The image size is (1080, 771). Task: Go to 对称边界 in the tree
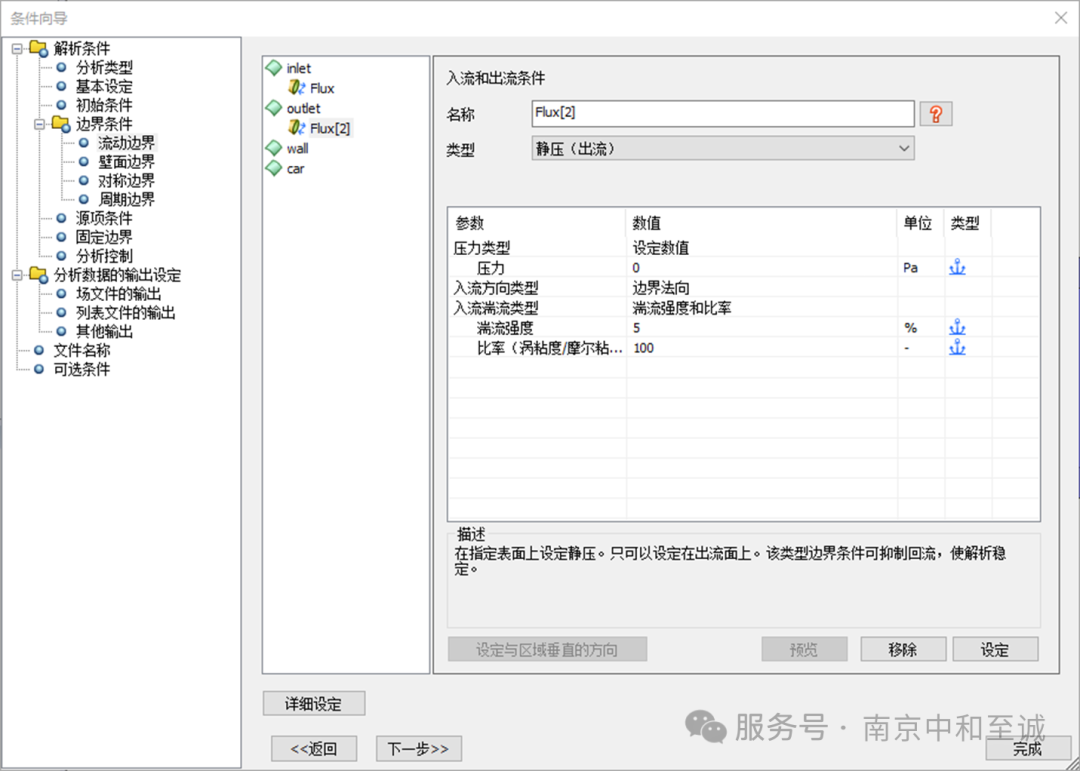click(127, 181)
